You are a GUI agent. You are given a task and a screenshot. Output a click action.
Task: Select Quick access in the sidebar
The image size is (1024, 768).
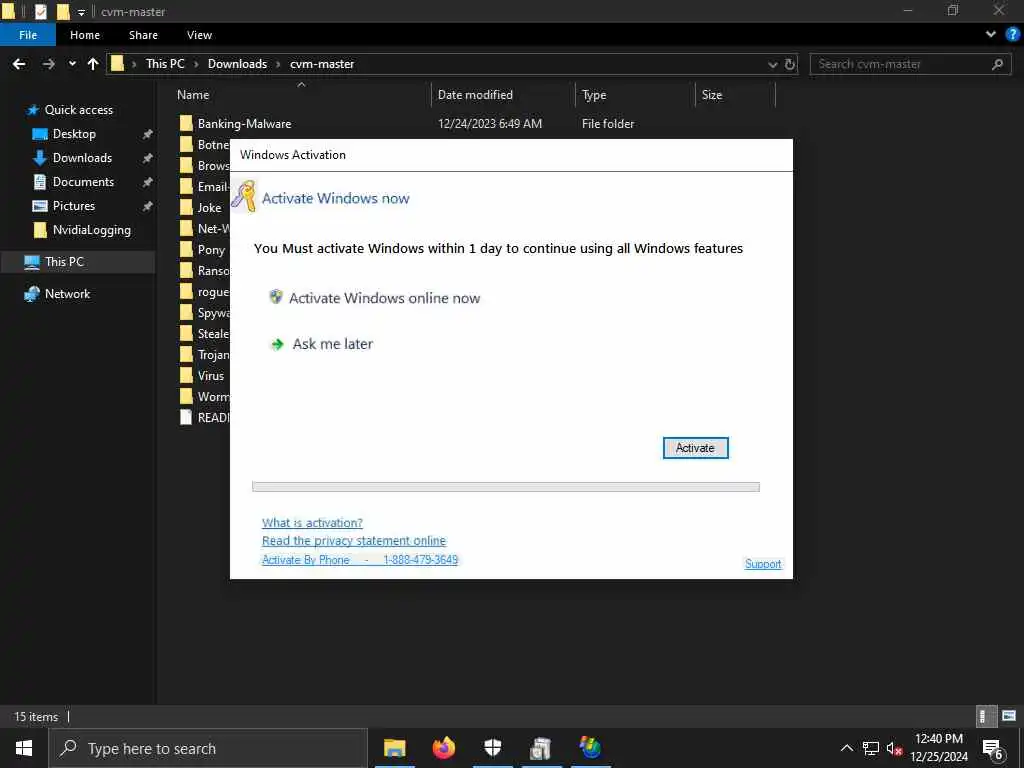pos(78,110)
